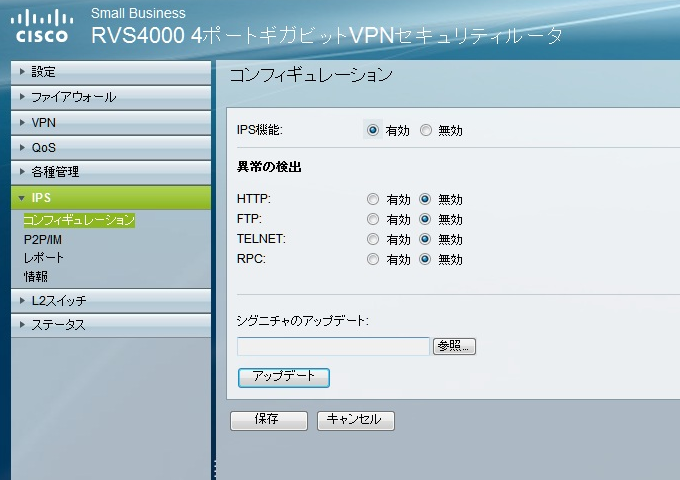The width and height of the screenshot is (680, 480).
Task: Expand the ステータス menu arrow
Action: click(22, 324)
